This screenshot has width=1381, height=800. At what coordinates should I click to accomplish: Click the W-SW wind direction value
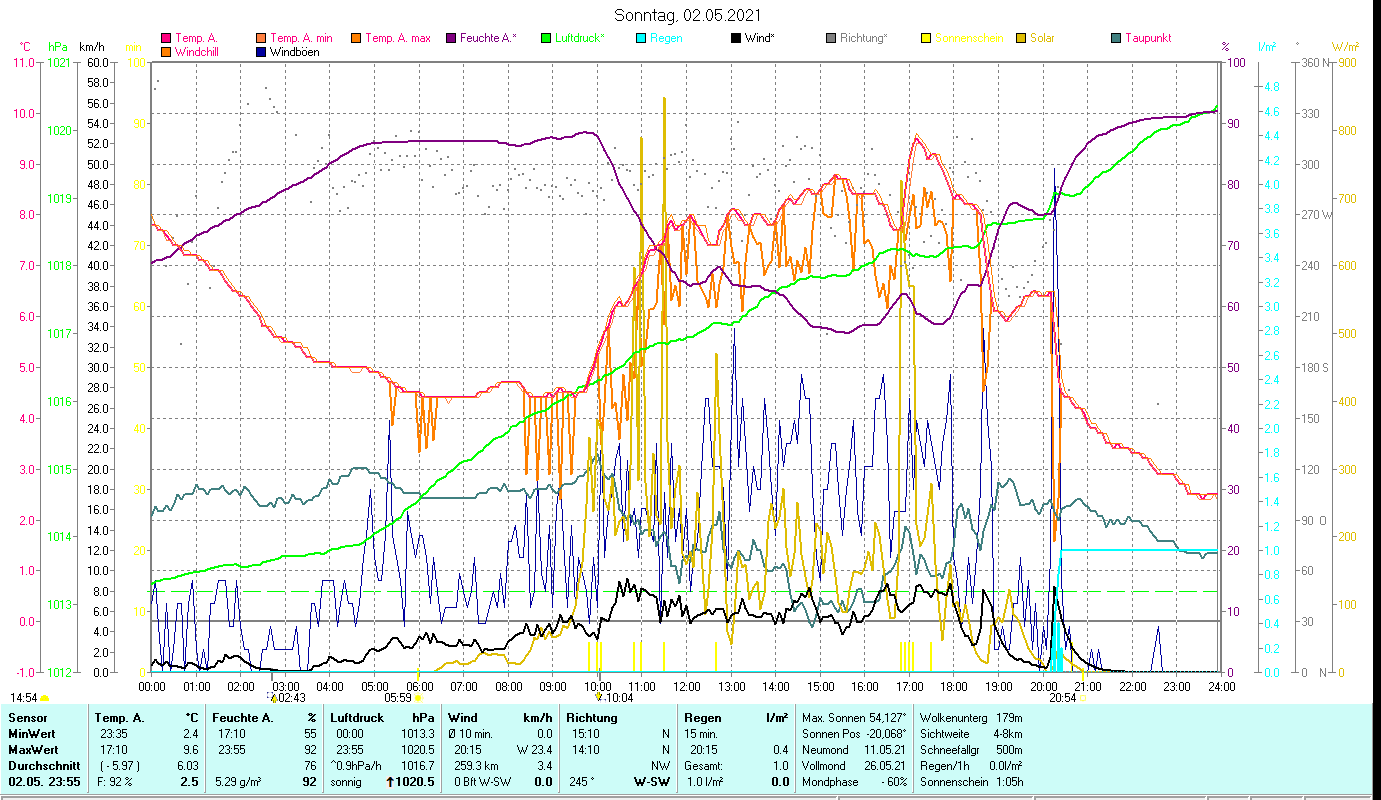click(653, 782)
